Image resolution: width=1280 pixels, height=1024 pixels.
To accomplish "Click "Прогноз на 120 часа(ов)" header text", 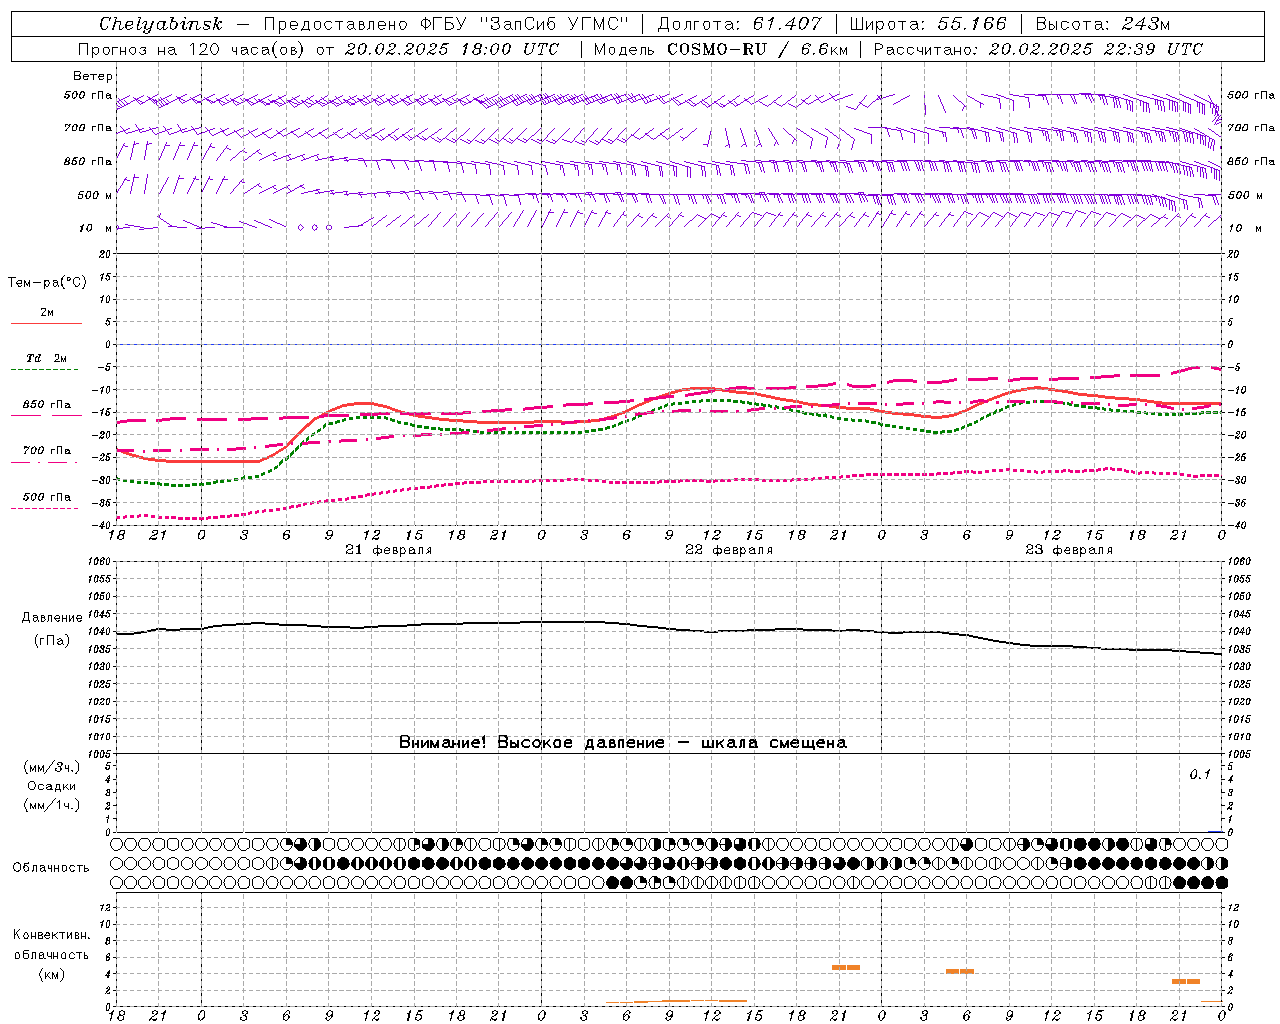I will 192,49.
